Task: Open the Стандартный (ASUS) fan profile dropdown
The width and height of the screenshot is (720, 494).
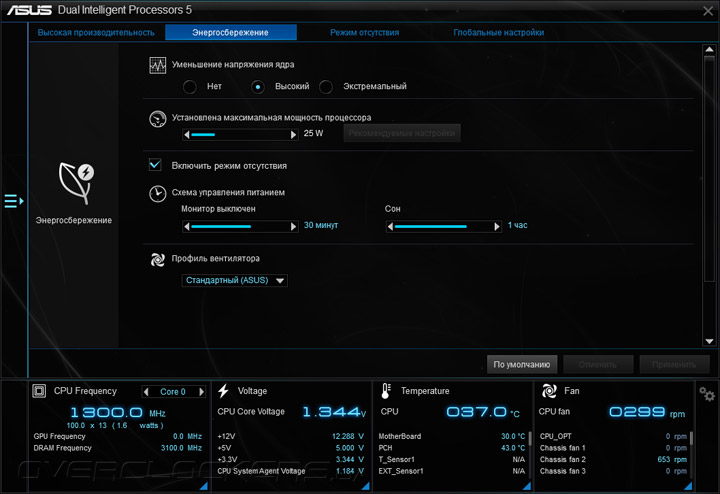Action: point(235,280)
